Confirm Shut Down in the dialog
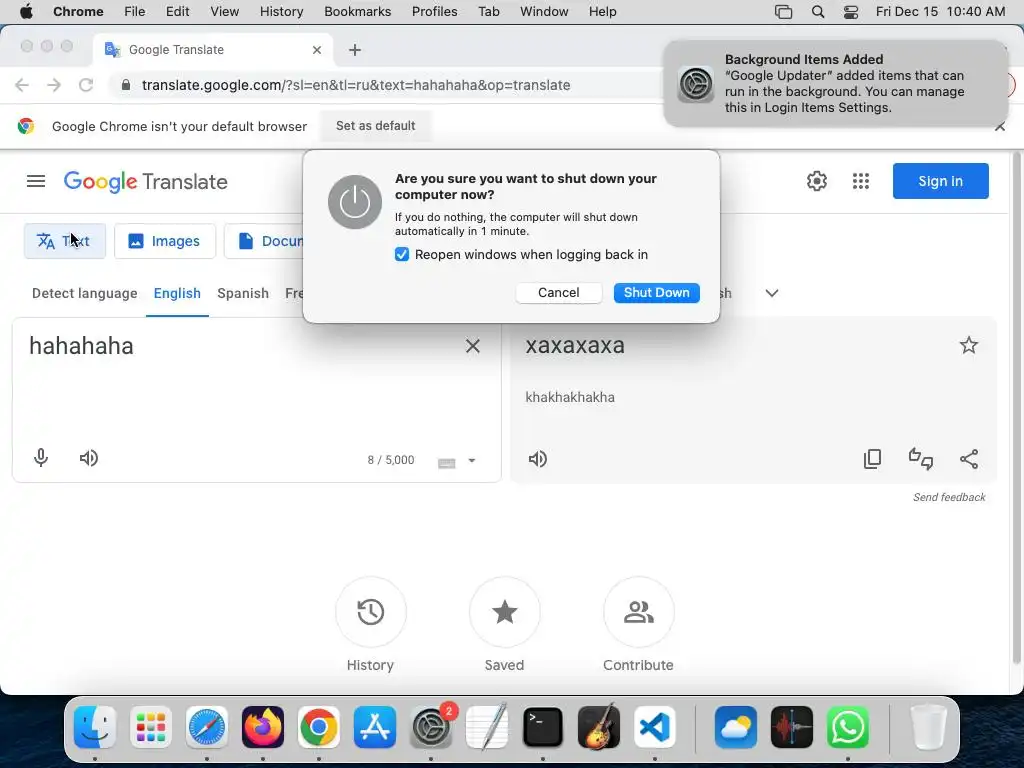The image size is (1024, 768). [x=656, y=293]
